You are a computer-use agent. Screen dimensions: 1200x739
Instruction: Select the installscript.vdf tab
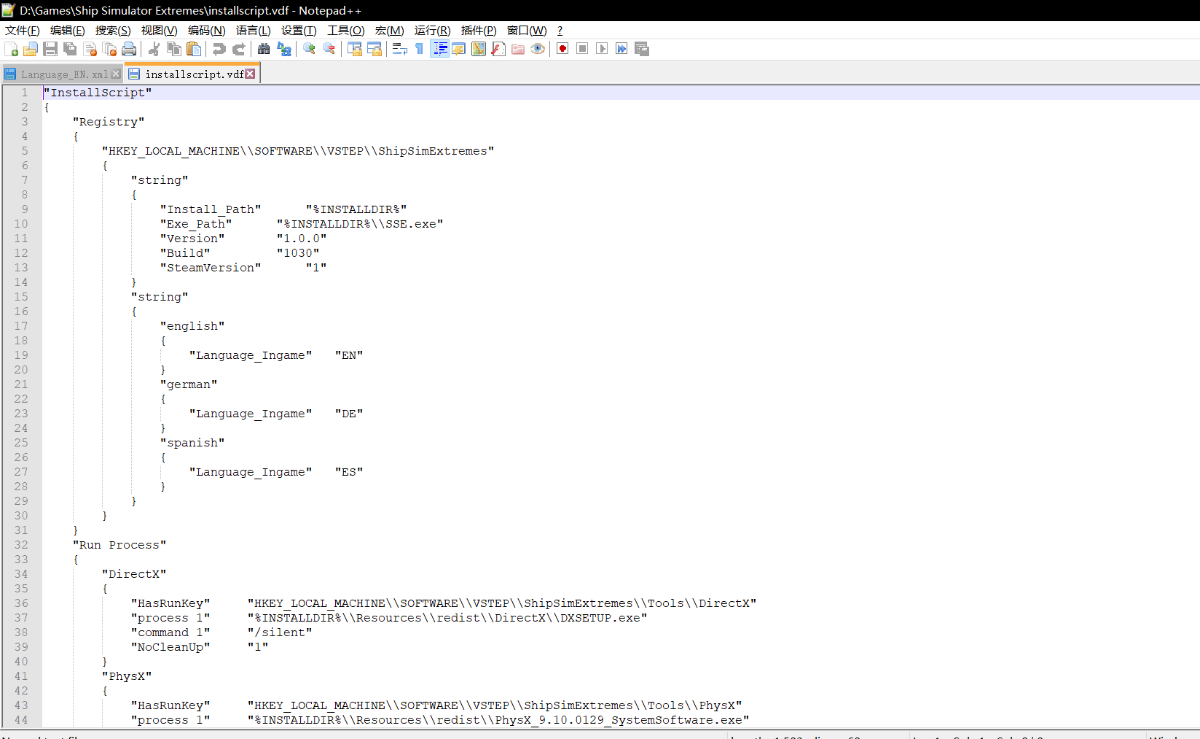point(194,74)
